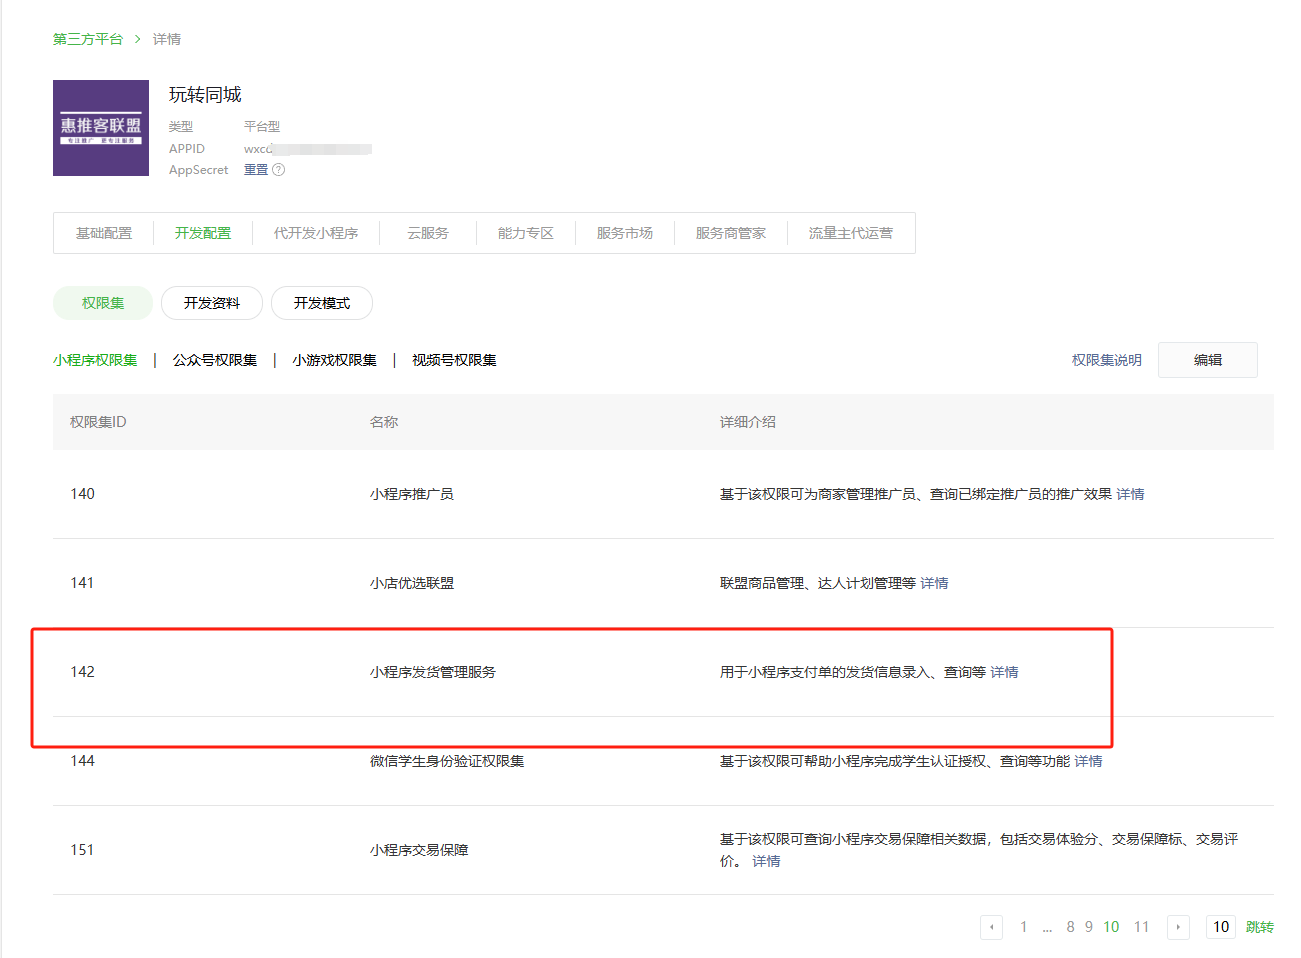Click the 玩转同城 platform title
Screen dimensions: 1301x958
205,95
